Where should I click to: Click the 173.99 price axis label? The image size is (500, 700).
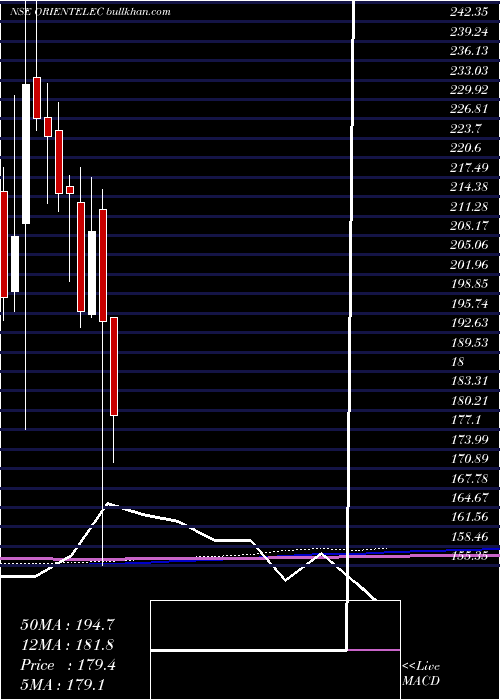click(x=468, y=440)
